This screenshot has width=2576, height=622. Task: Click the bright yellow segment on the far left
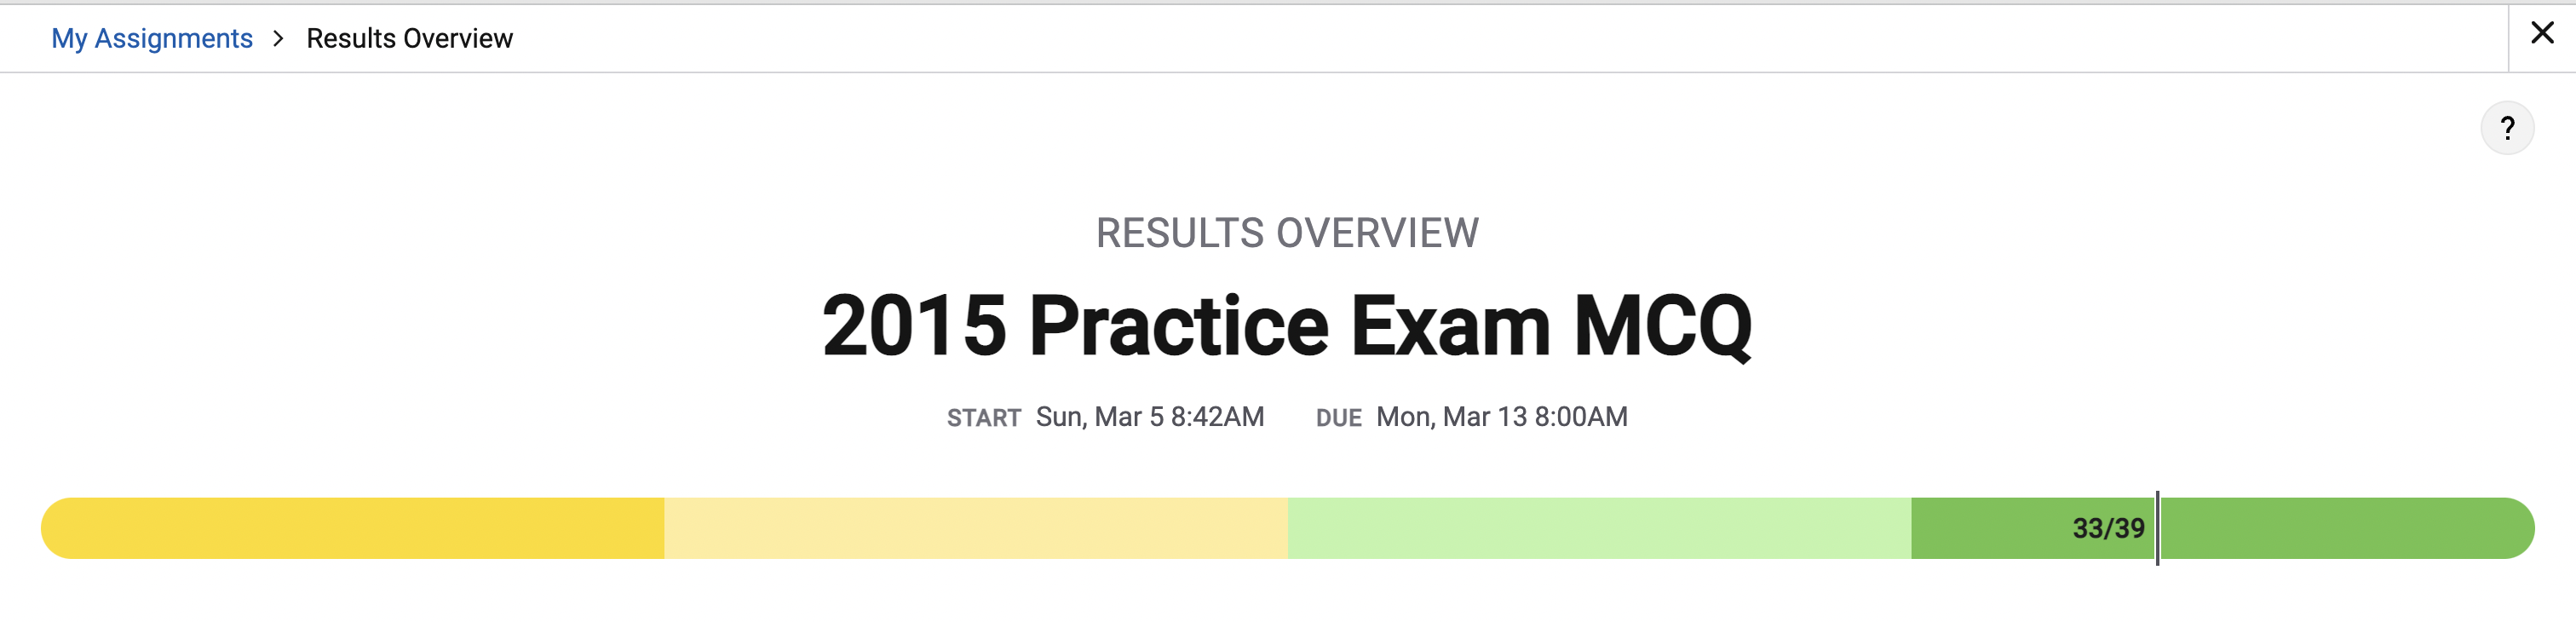[x=350, y=528]
